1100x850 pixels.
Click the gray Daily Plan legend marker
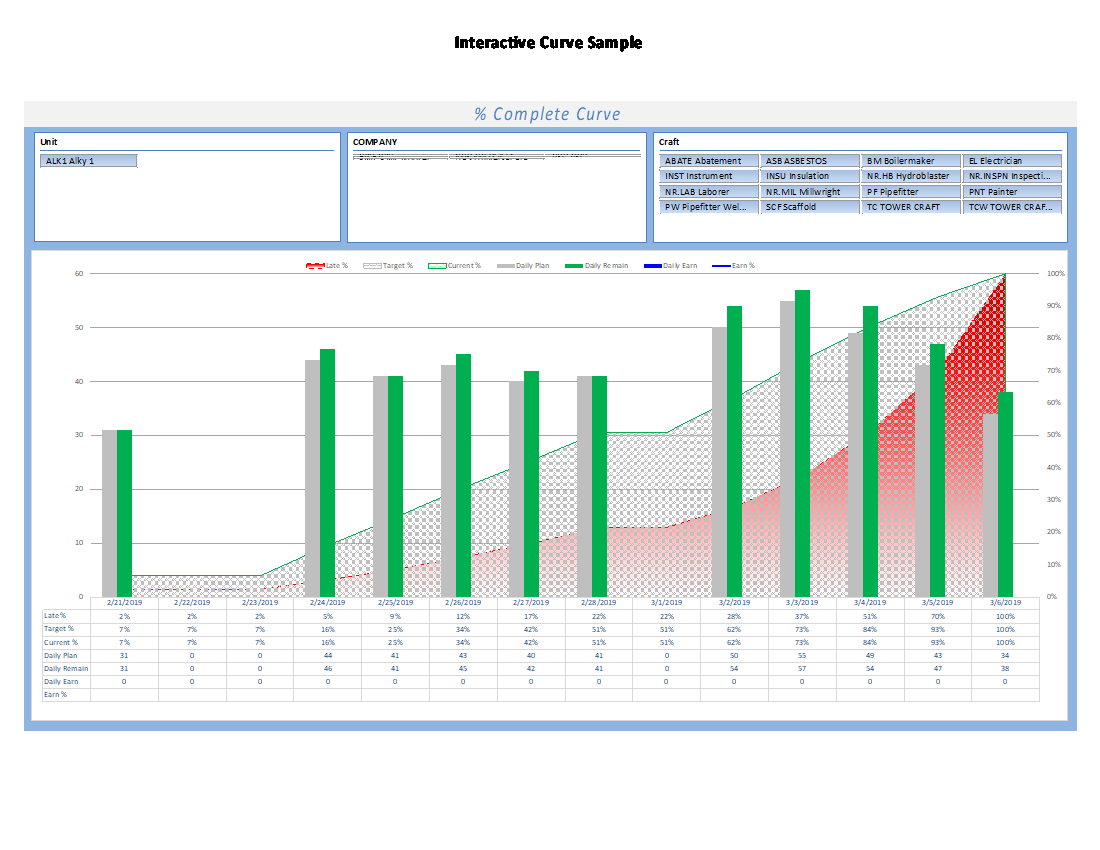[x=506, y=266]
